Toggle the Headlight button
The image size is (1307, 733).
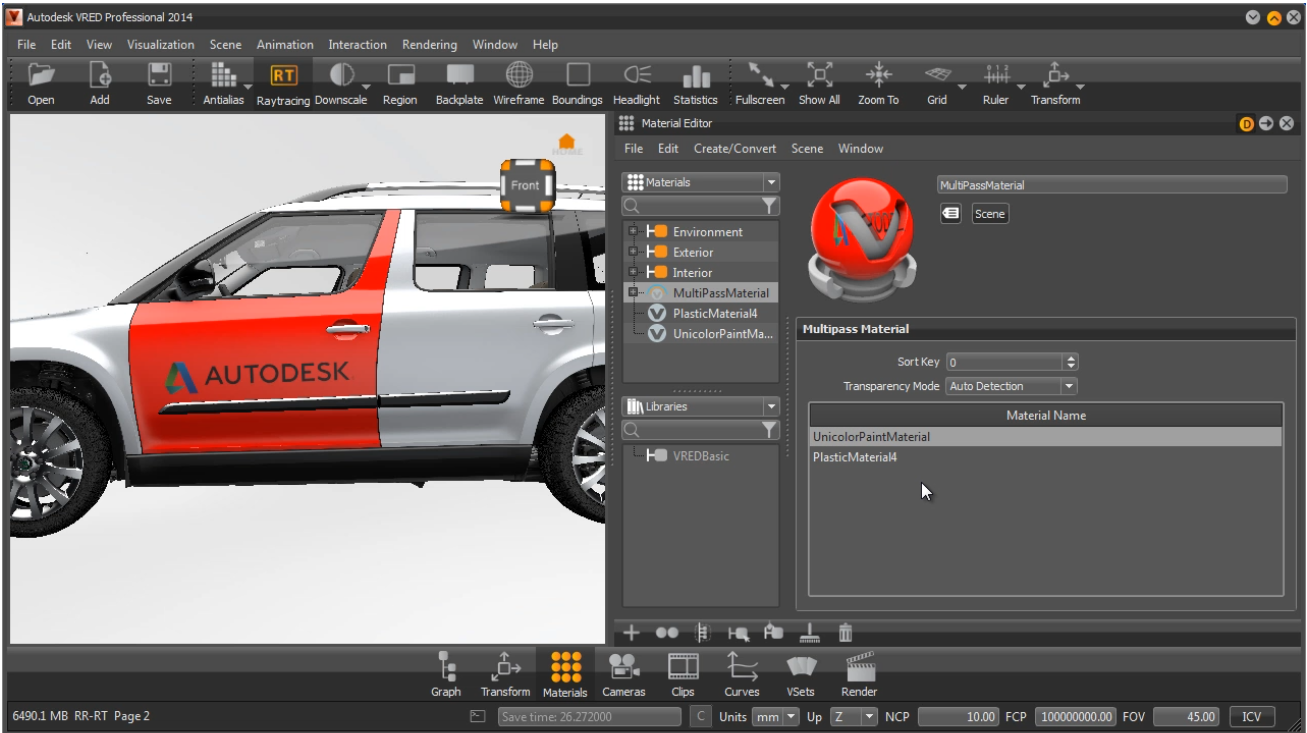(x=637, y=75)
